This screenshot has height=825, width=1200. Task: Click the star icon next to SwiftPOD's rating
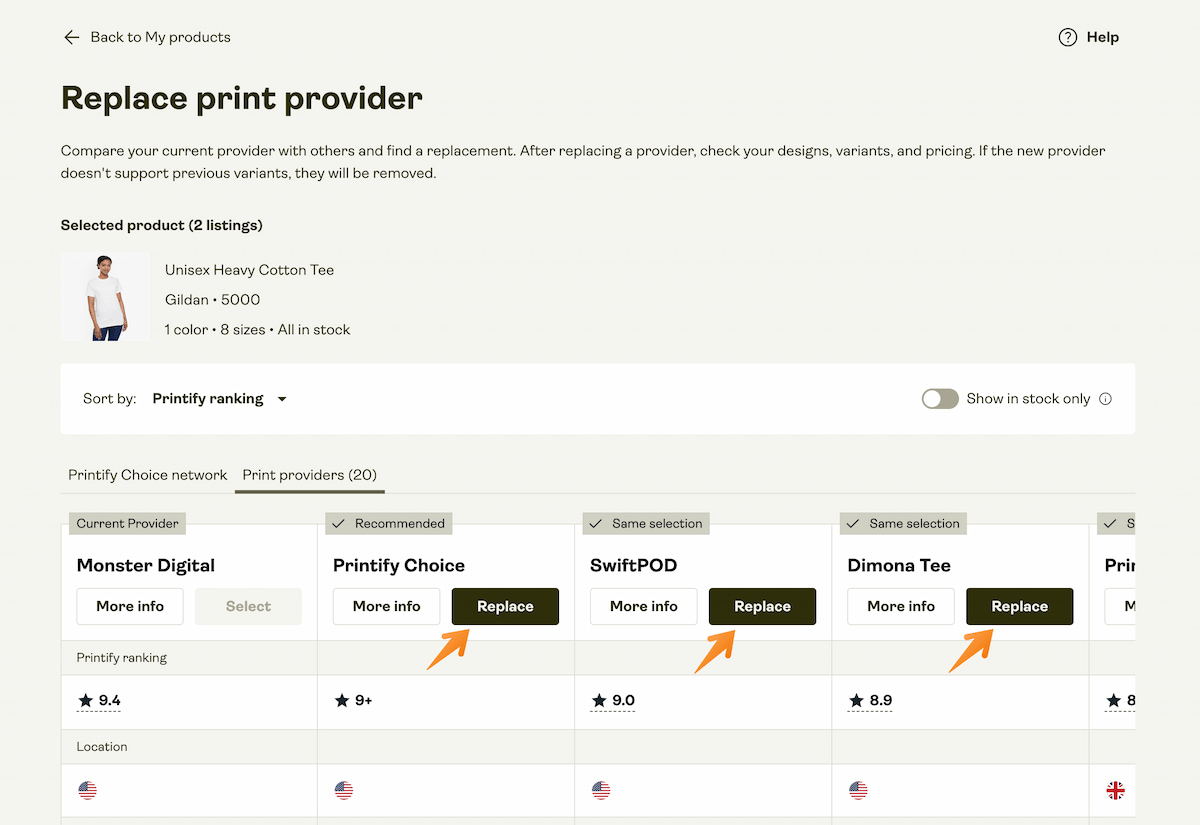click(598, 700)
